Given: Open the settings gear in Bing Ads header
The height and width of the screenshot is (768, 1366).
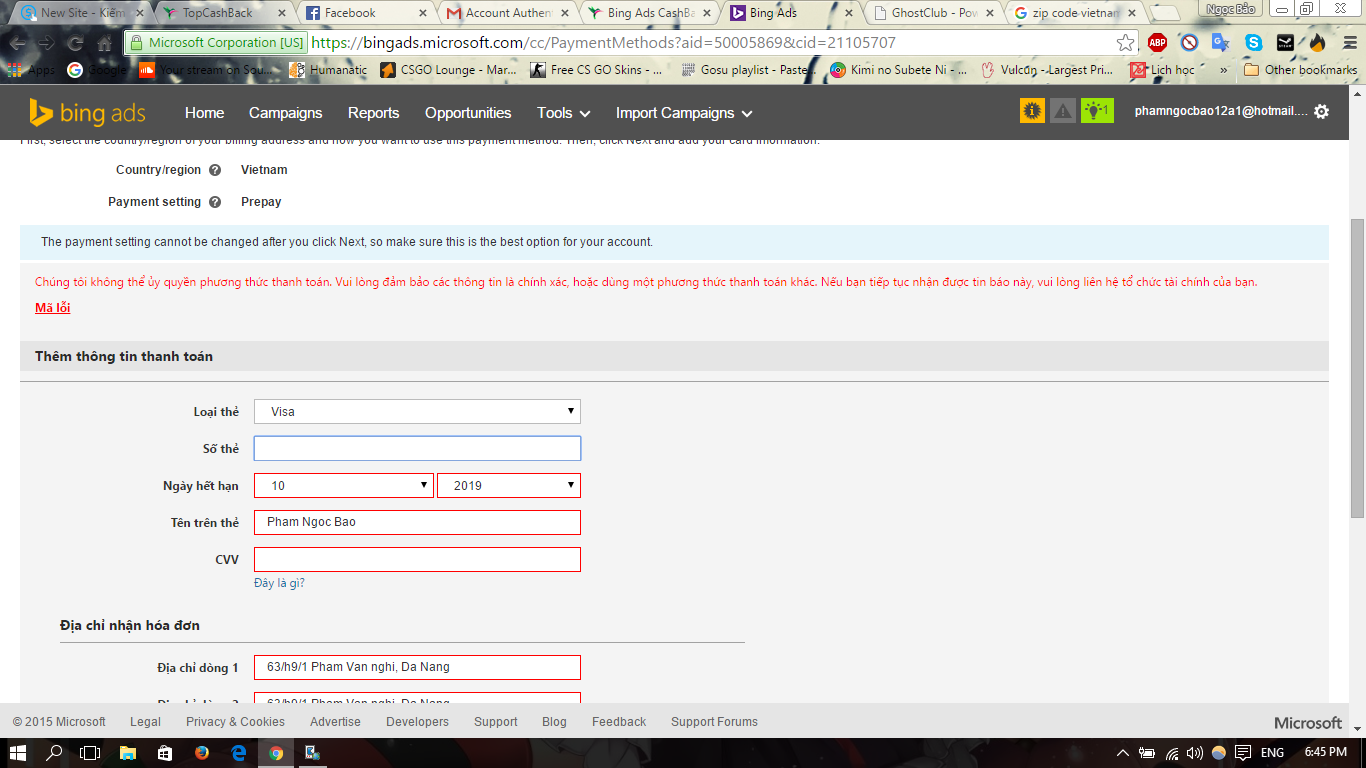Looking at the screenshot, I should pyautogui.click(x=1321, y=112).
